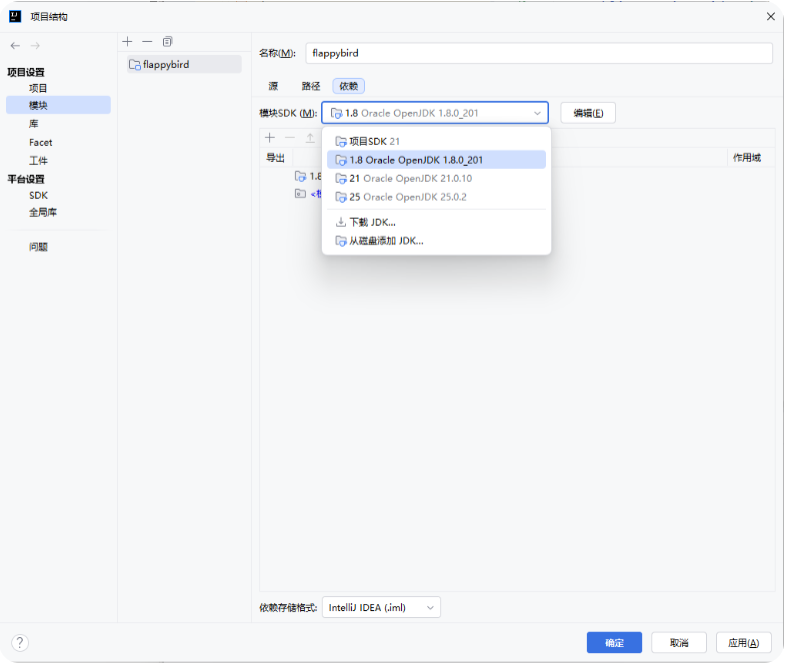Click the forward navigation arrow
788x663 pixels.
click(x=35, y=46)
